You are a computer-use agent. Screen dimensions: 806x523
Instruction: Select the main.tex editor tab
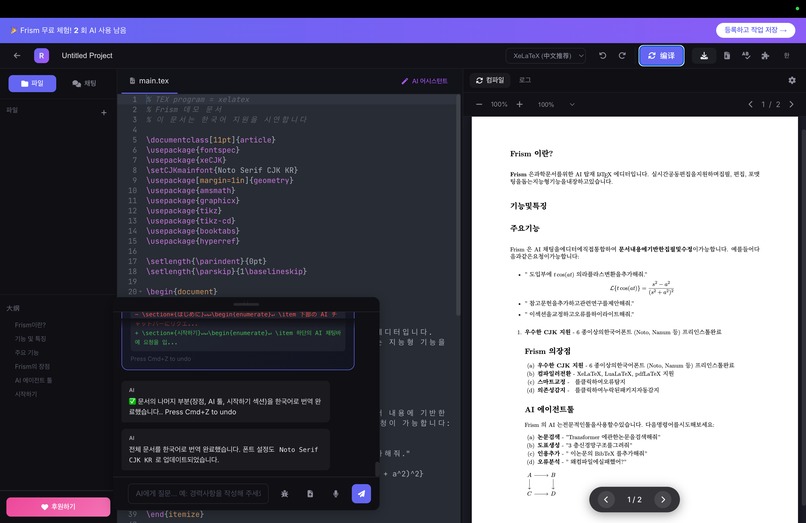[x=149, y=81]
